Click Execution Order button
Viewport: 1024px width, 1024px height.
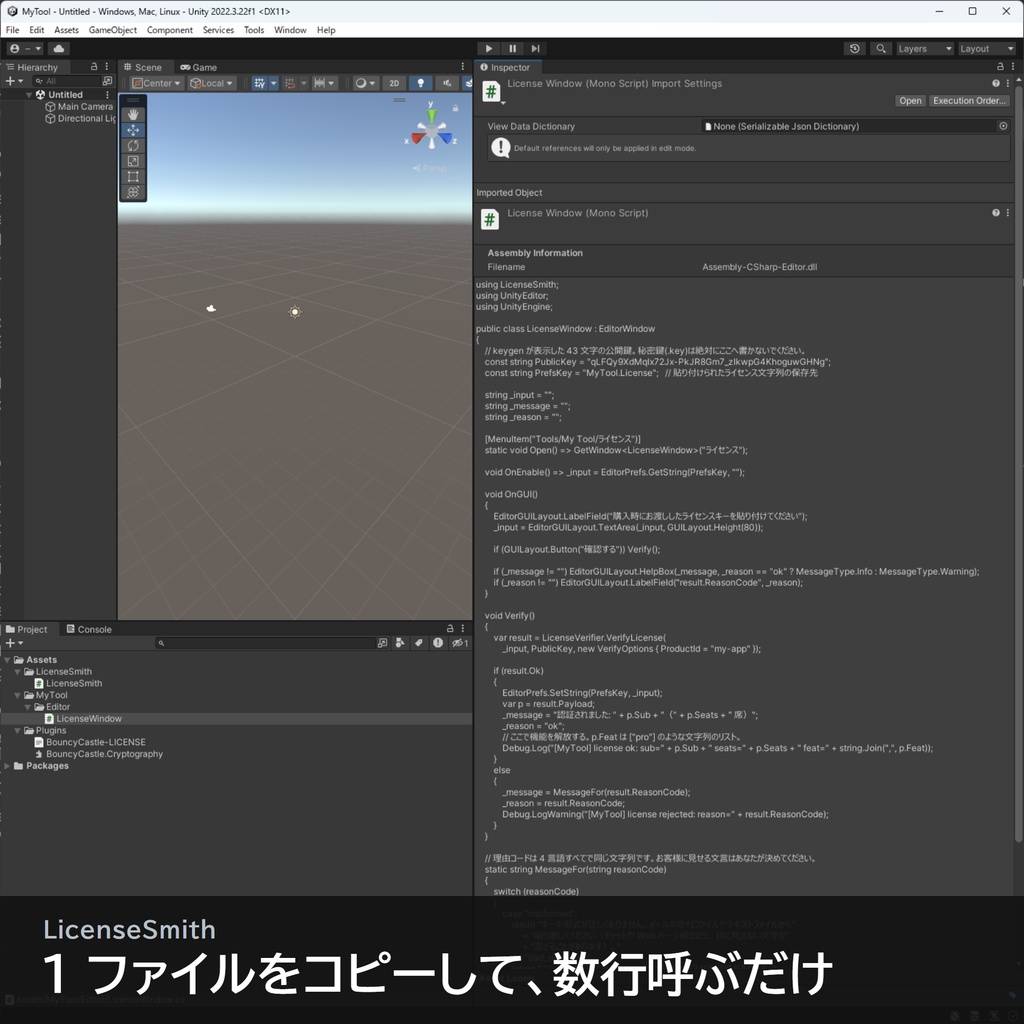tap(969, 101)
